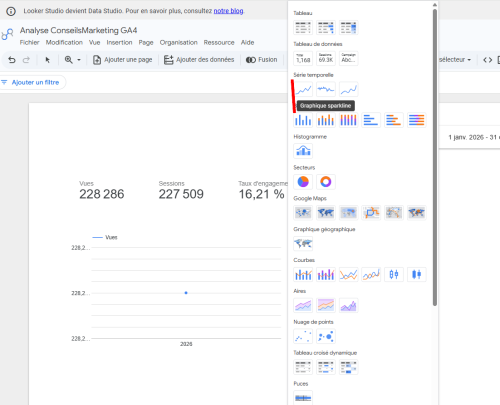Select the 100% stacked column chart

[x=348, y=120]
